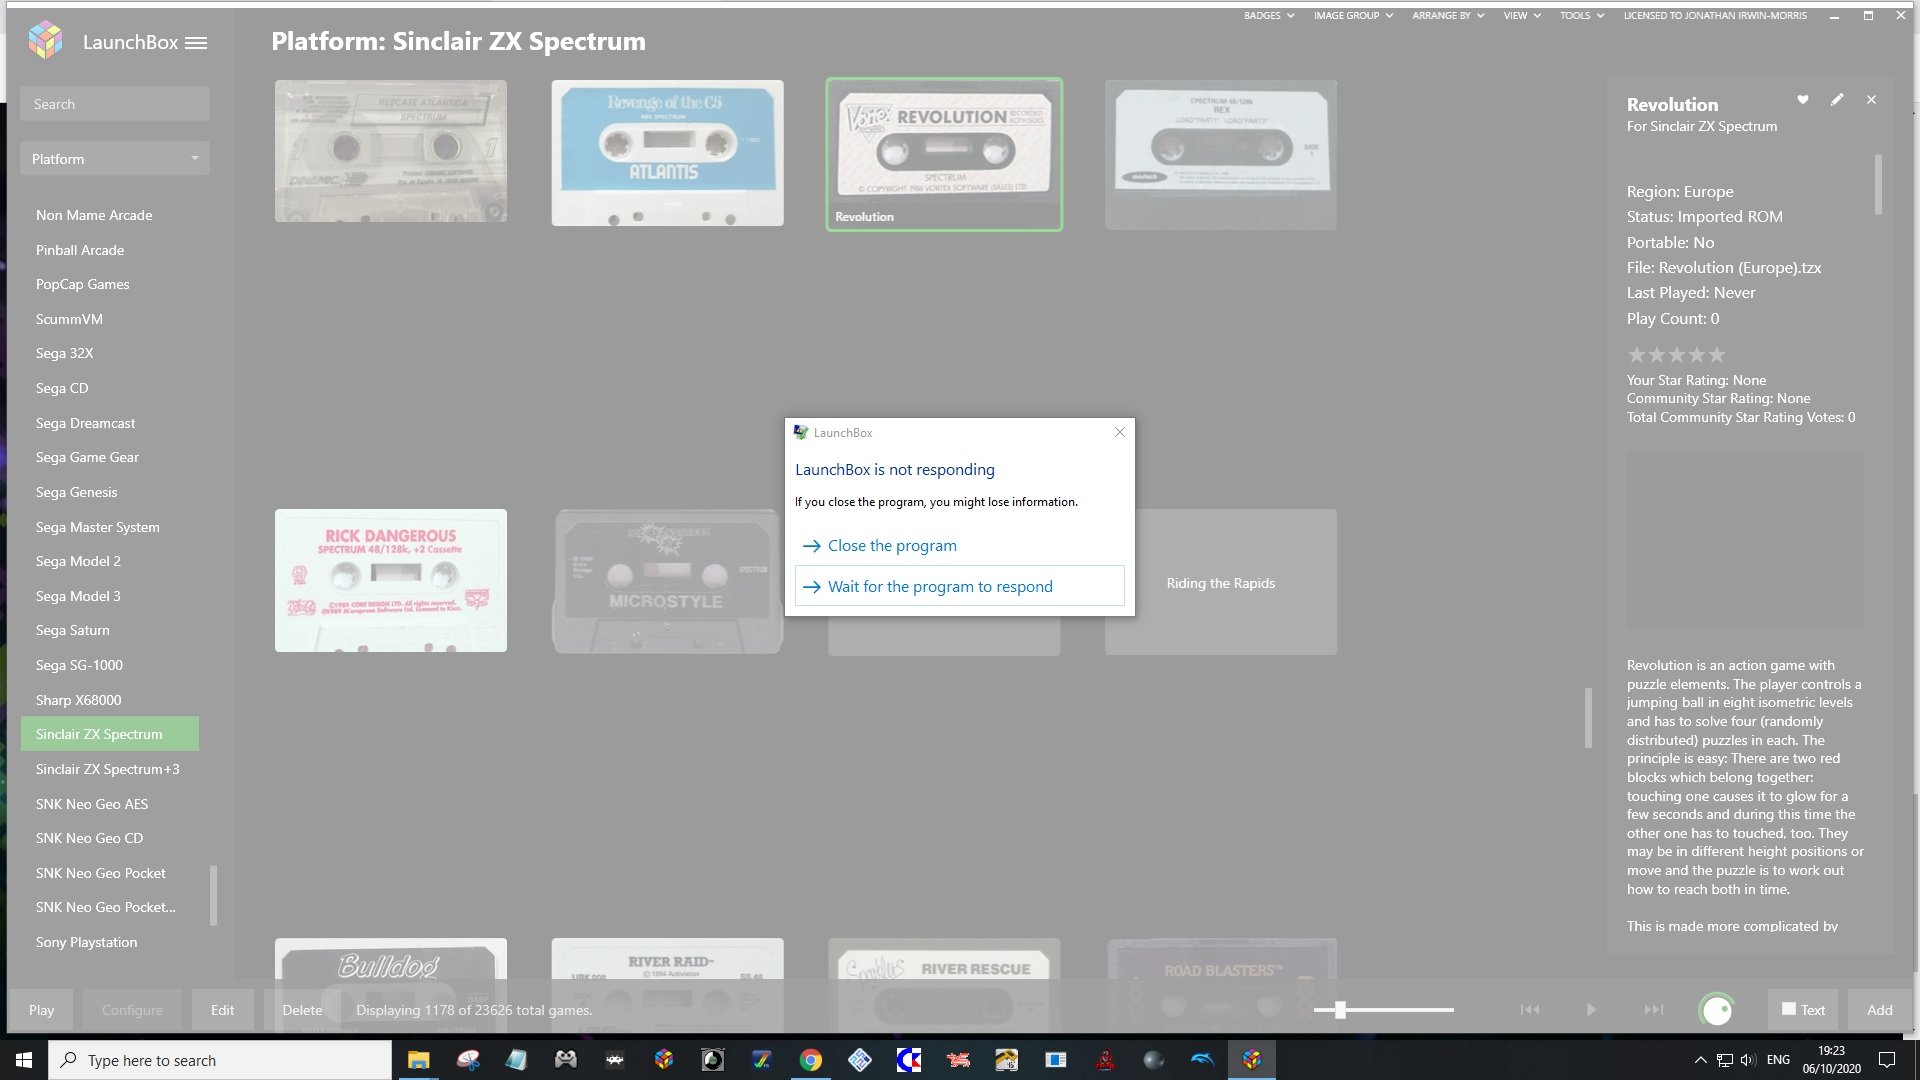Select Sega Master System platform
1920x1080 pixels.
click(97, 527)
